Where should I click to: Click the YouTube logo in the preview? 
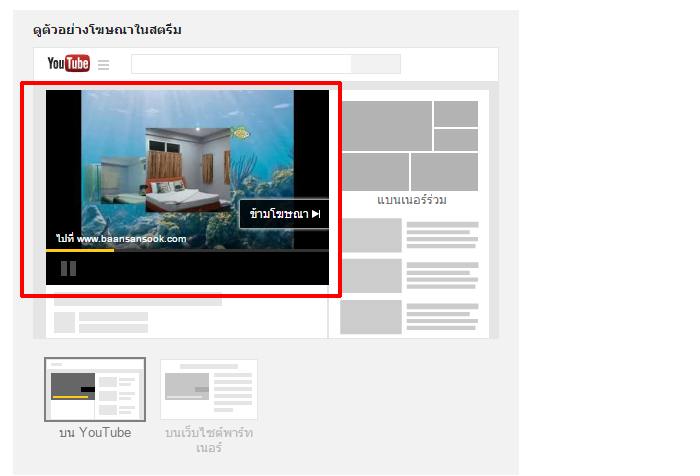68,63
